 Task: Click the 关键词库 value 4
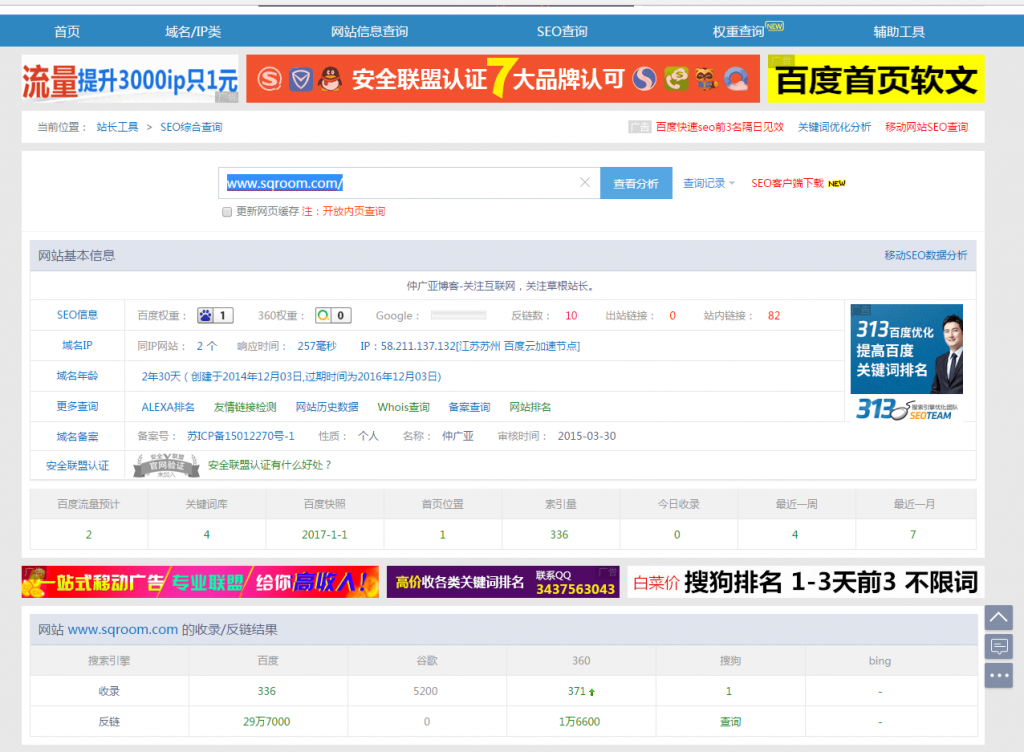pos(206,535)
